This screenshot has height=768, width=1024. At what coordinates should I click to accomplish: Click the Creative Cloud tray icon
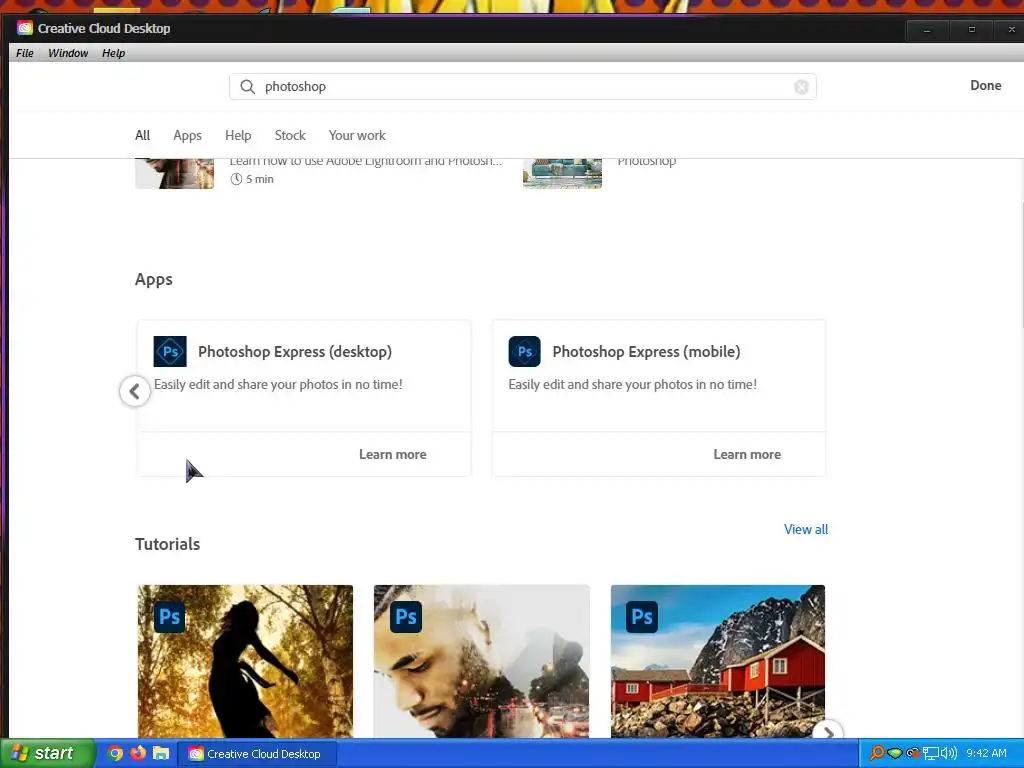pyautogui.click(x=913, y=753)
